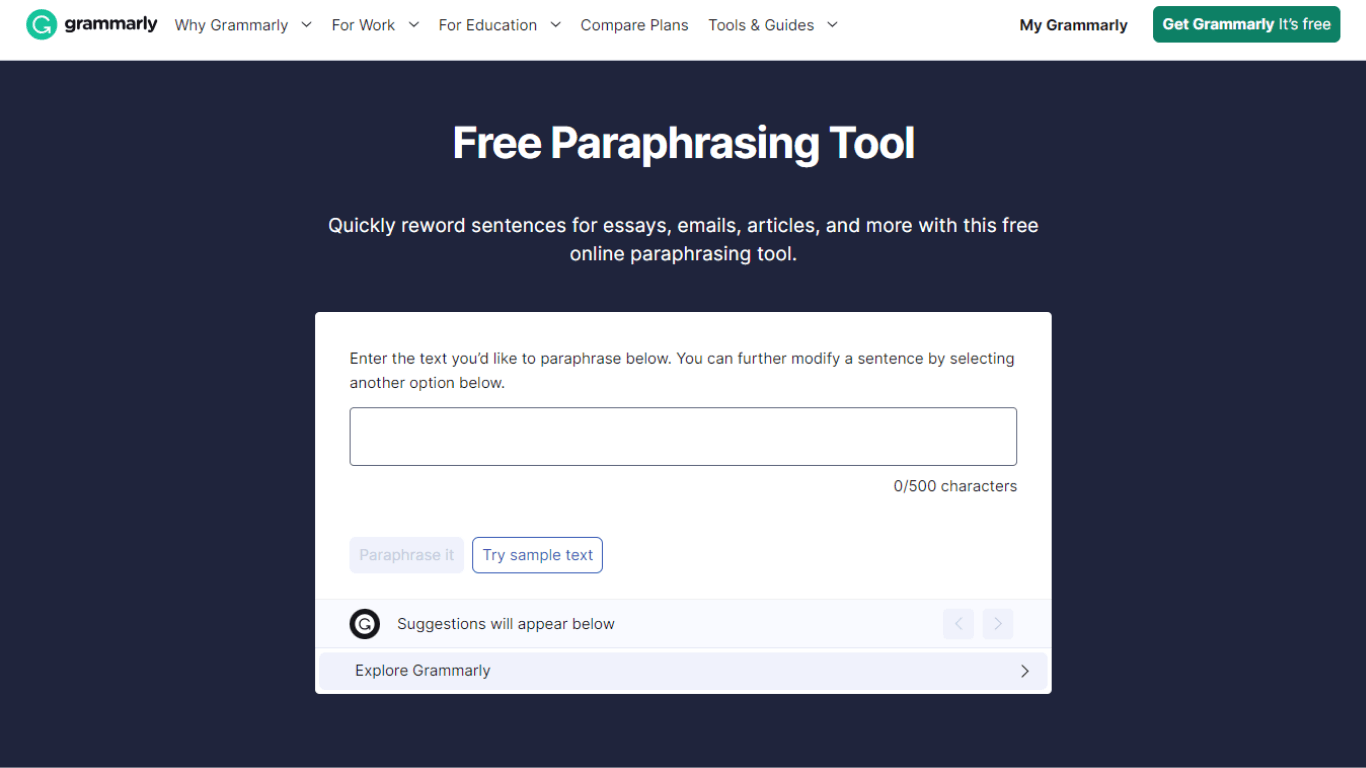
Task: Click the Grammarly logo in header
Action: click(x=92, y=24)
